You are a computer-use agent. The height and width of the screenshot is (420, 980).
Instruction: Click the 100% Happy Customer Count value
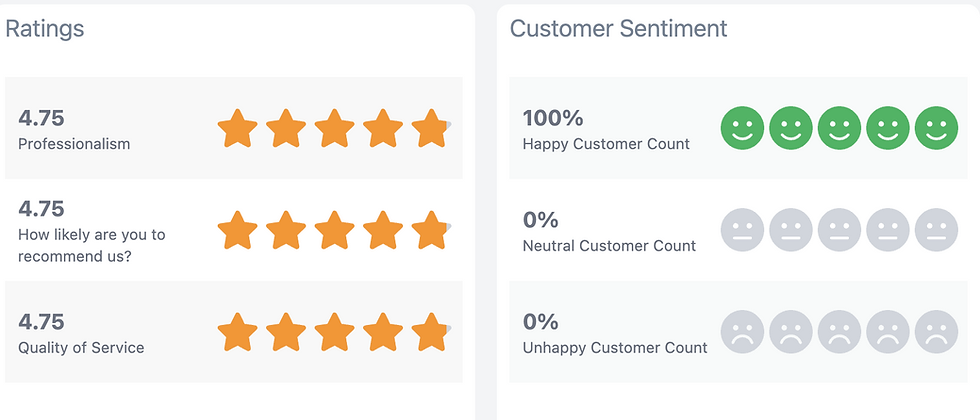tap(553, 117)
